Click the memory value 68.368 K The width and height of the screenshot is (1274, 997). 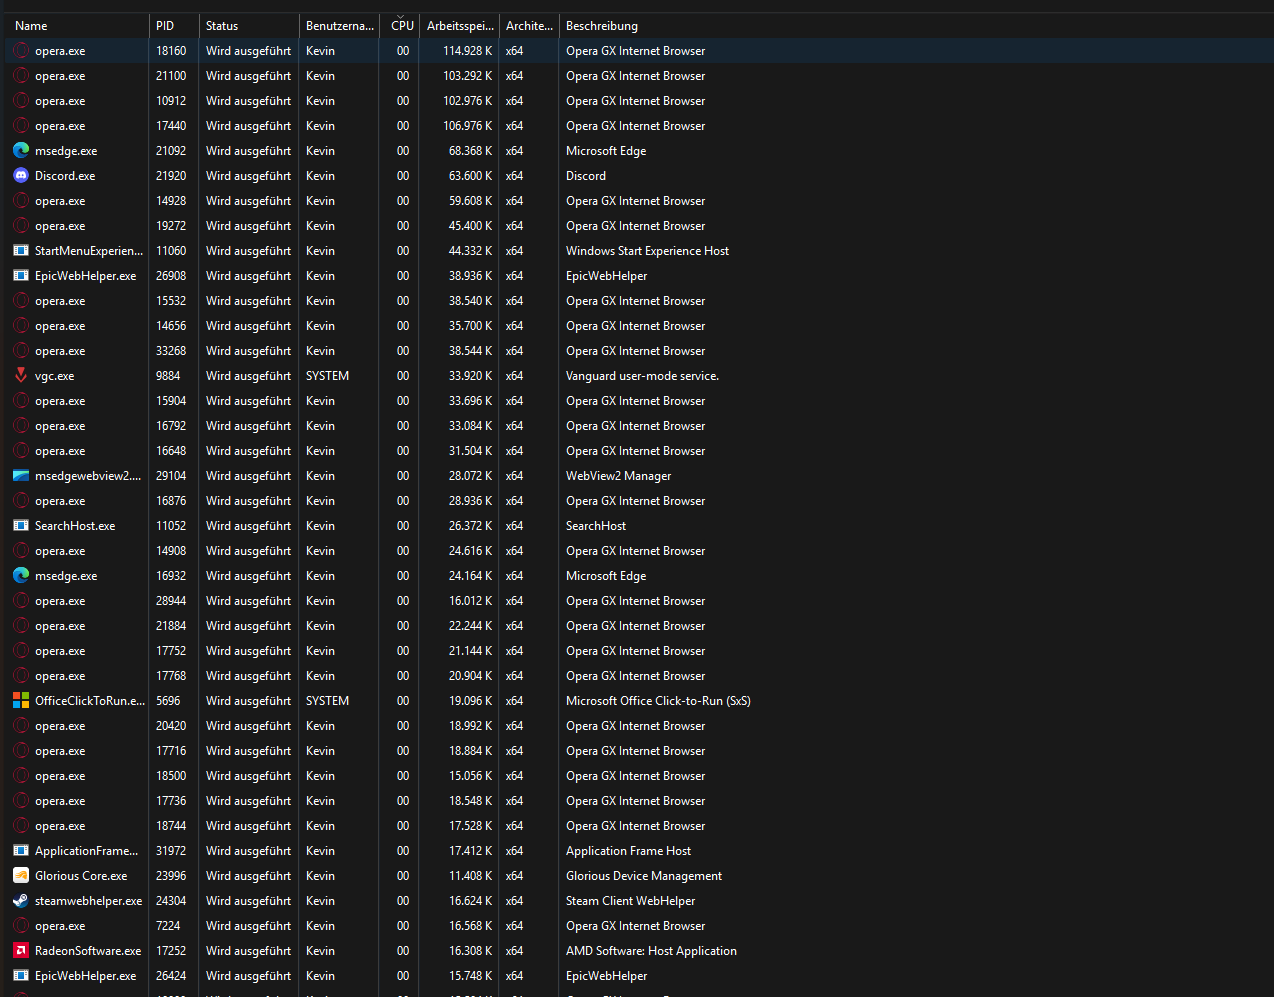pyautogui.click(x=470, y=151)
